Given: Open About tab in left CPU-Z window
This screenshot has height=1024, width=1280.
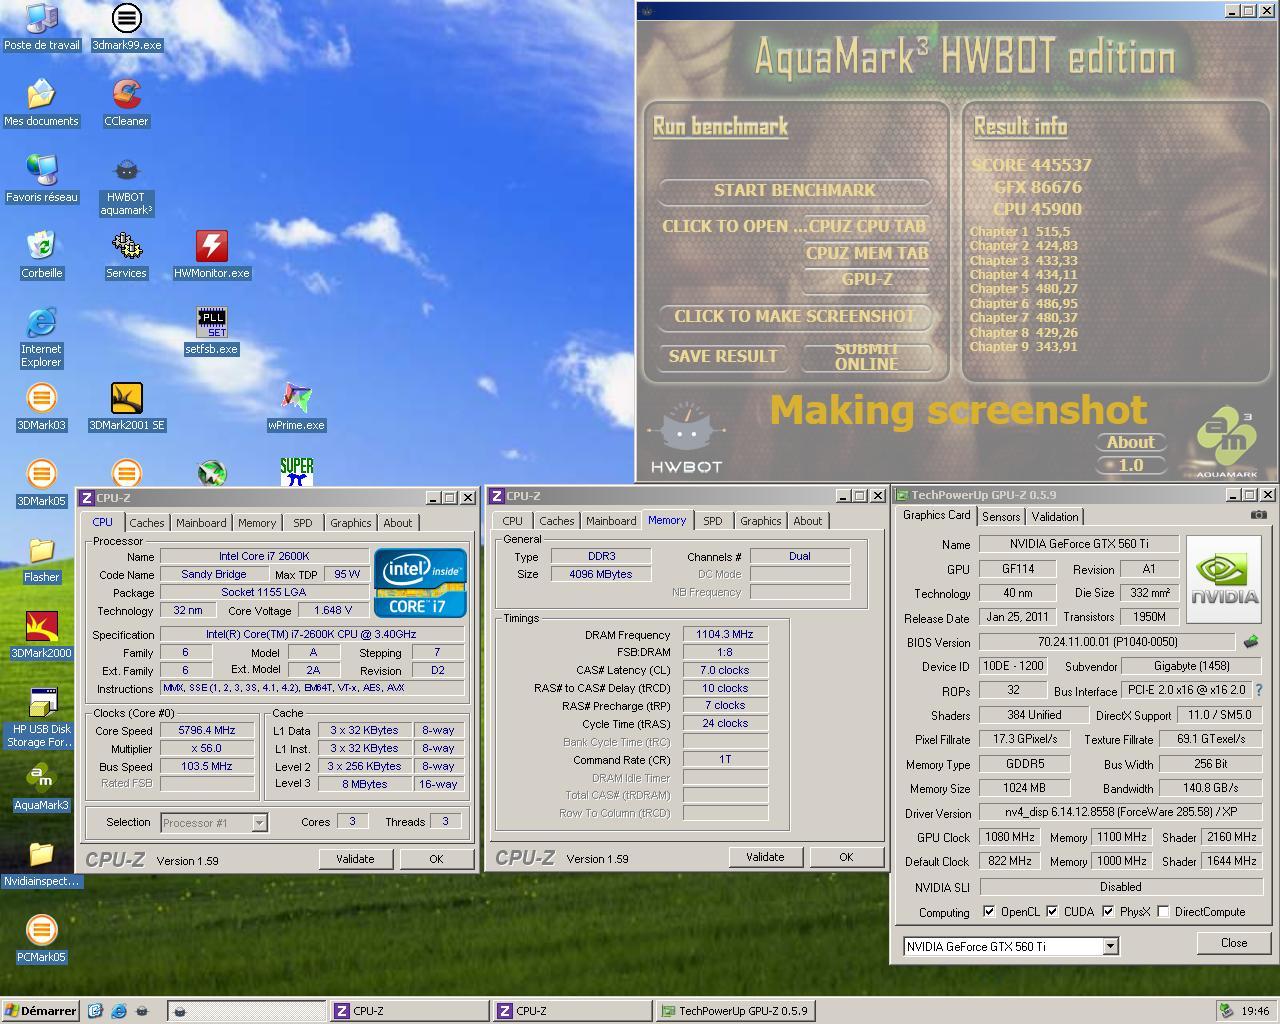Looking at the screenshot, I should click(398, 523).
